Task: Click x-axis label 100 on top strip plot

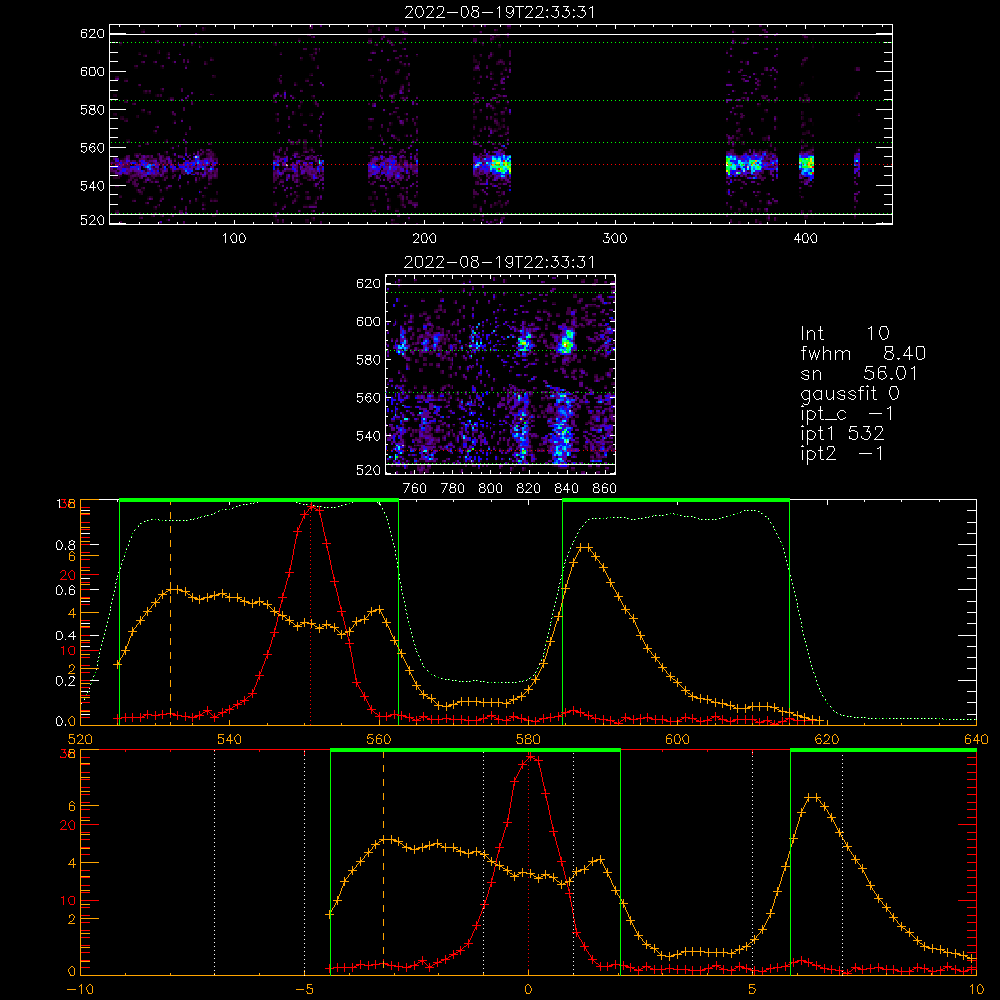Action: coord(234,239)
